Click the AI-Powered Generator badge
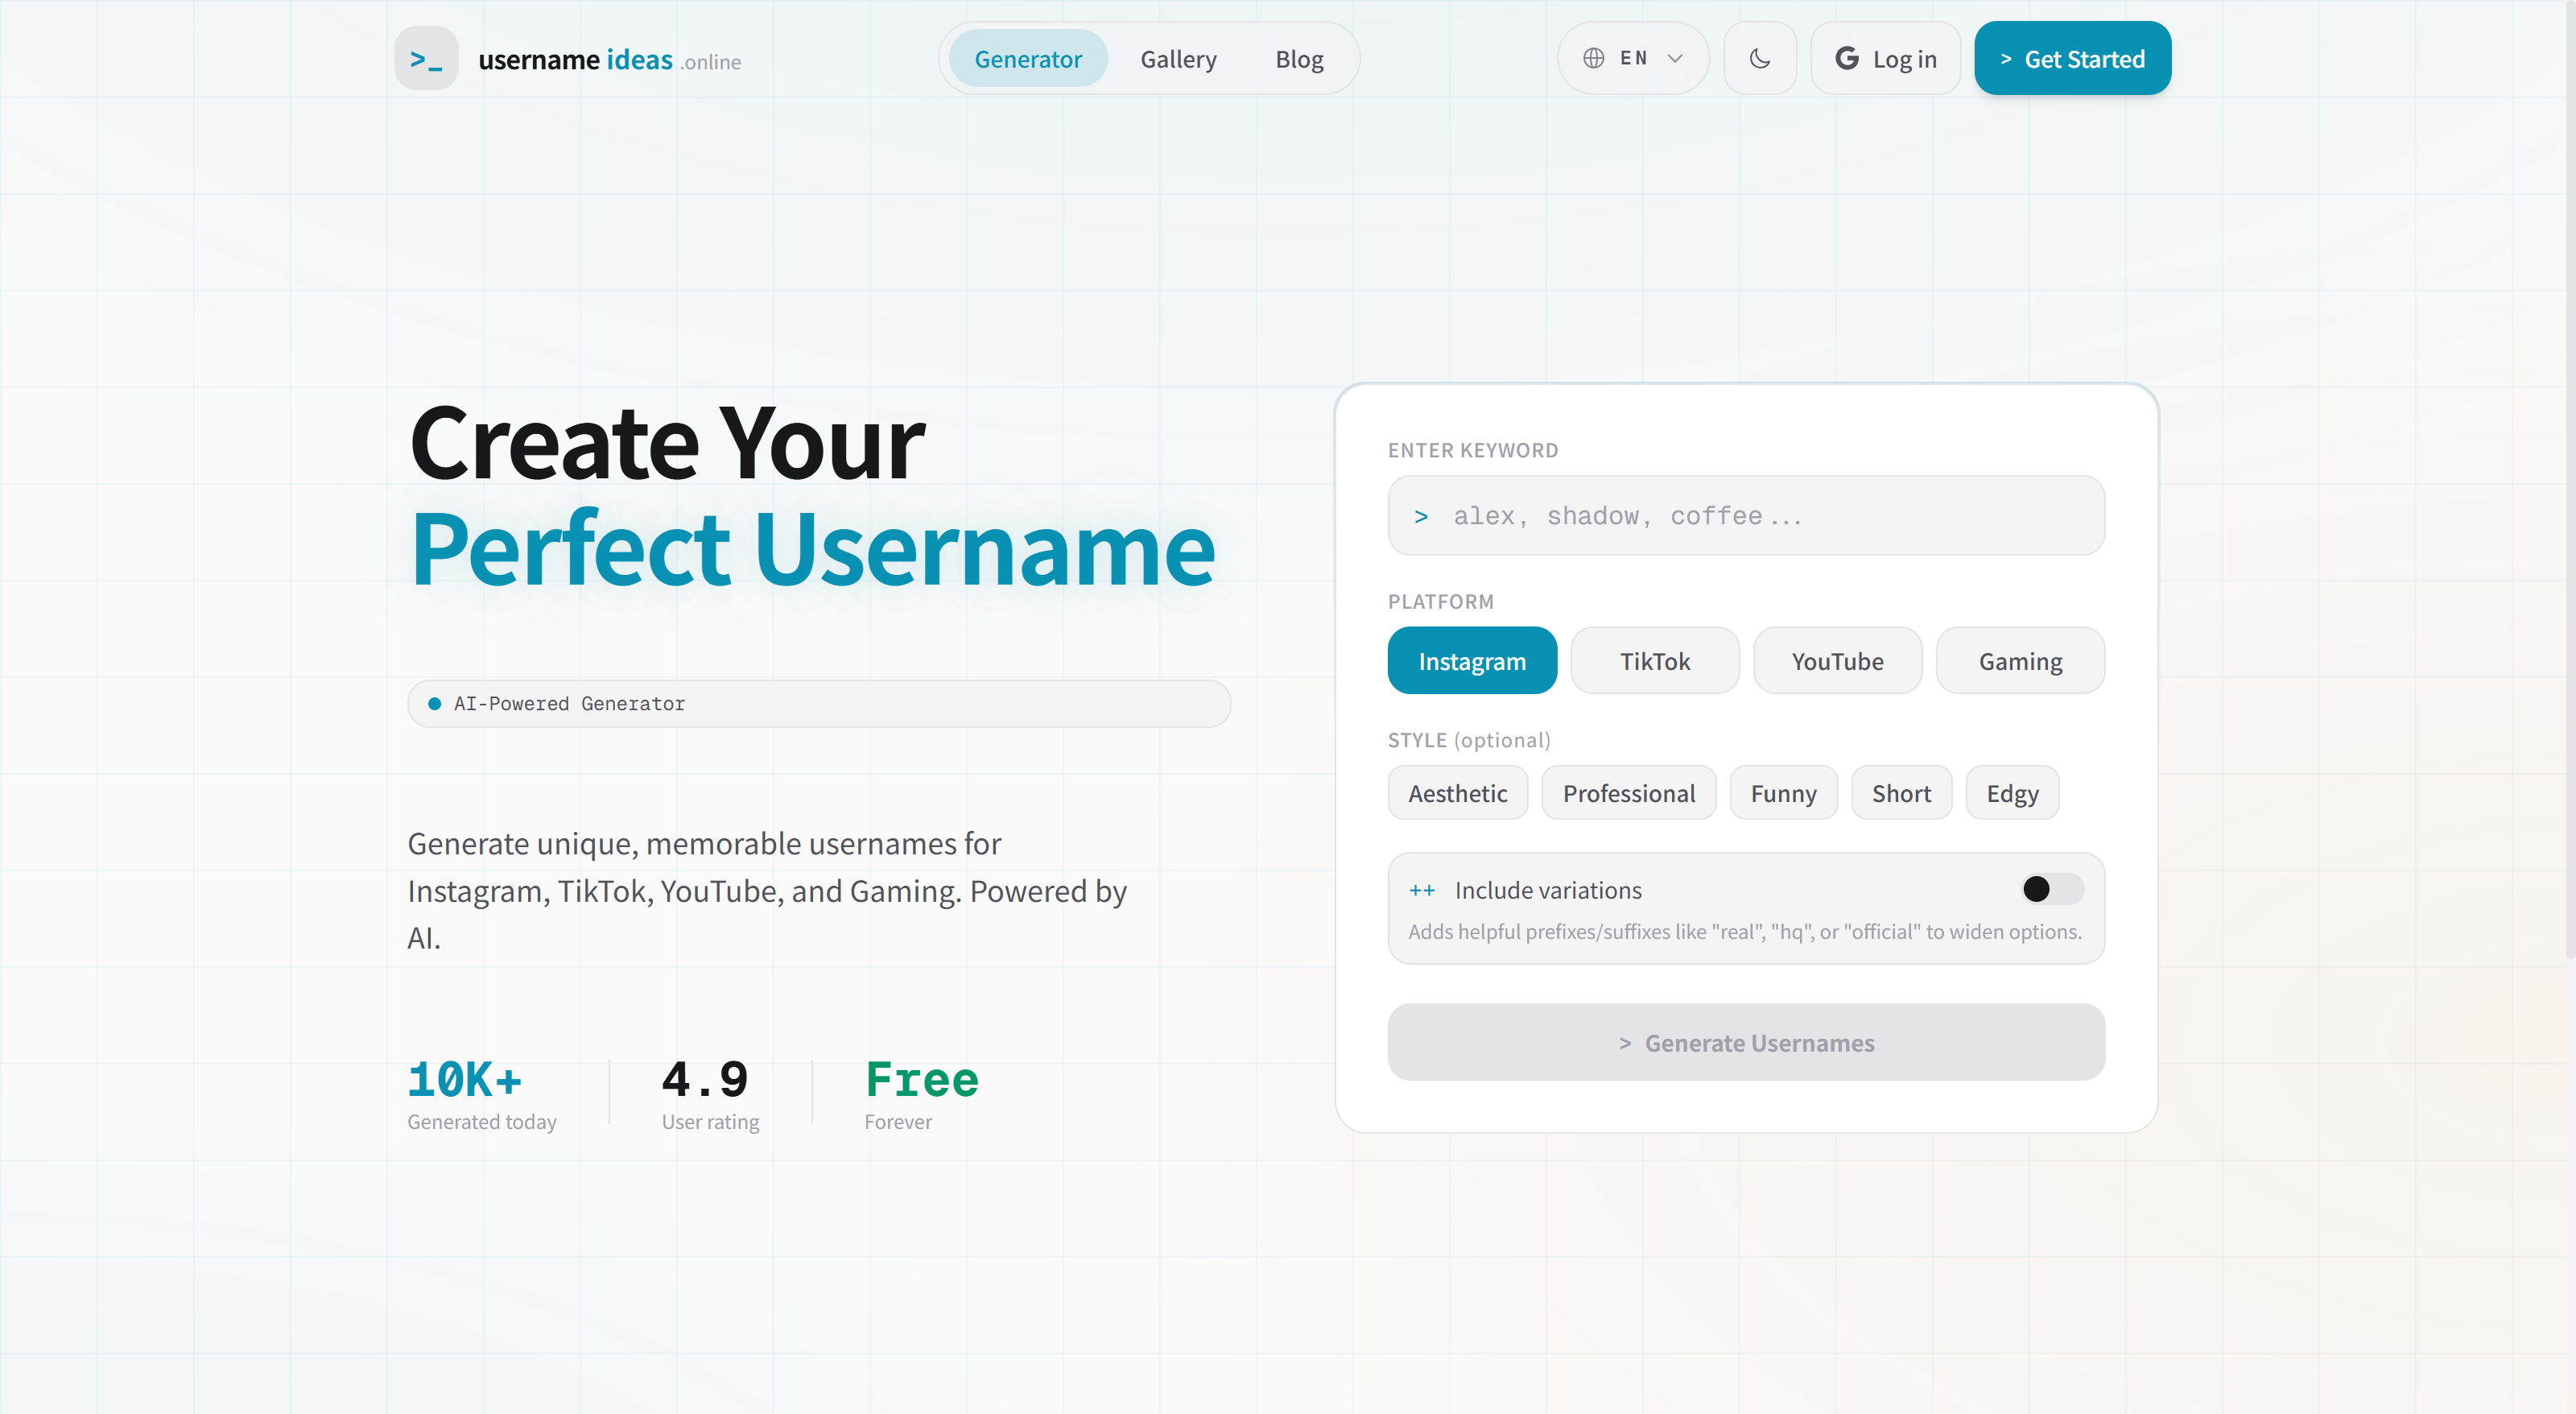This screenshot has width=2576, height=1414. 818,703
